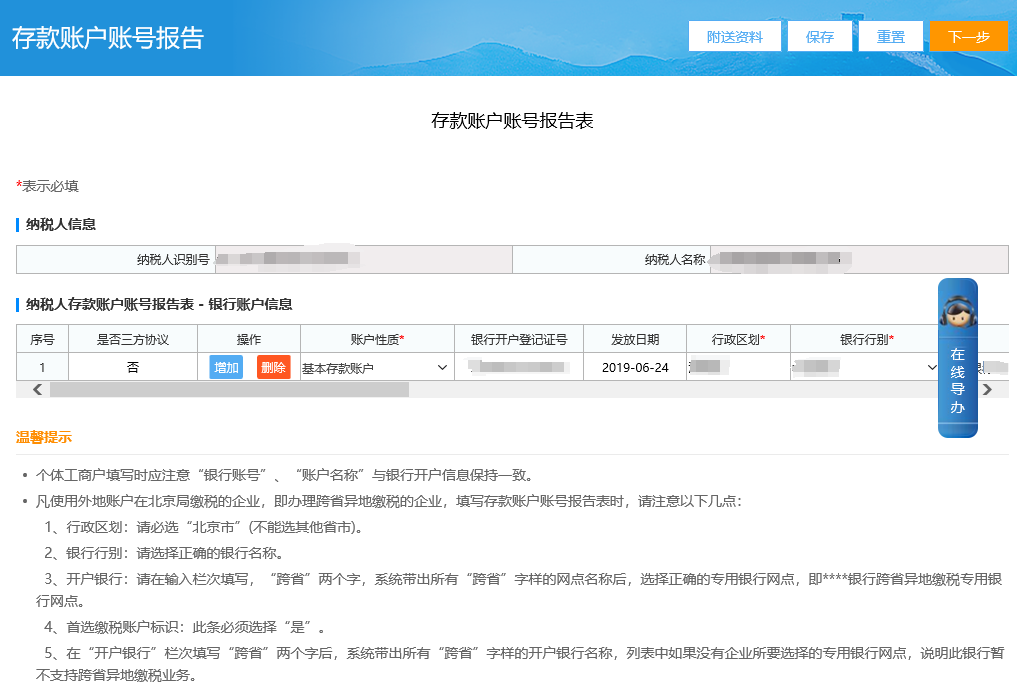Click the right arrow of the table scrollbar
1017x688 pixels.
click(988, 390)
